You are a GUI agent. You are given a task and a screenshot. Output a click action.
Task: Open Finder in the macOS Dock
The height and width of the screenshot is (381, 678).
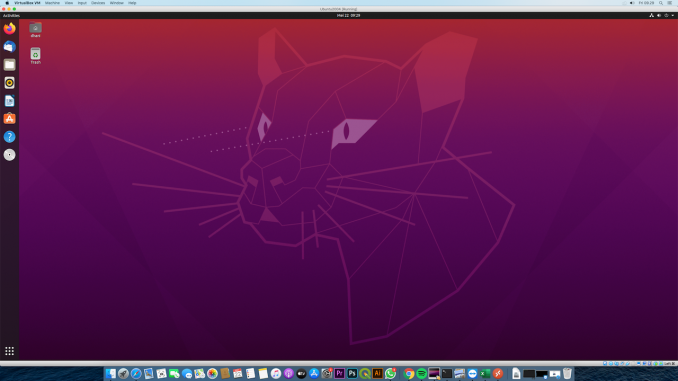[x=111, y=374]
